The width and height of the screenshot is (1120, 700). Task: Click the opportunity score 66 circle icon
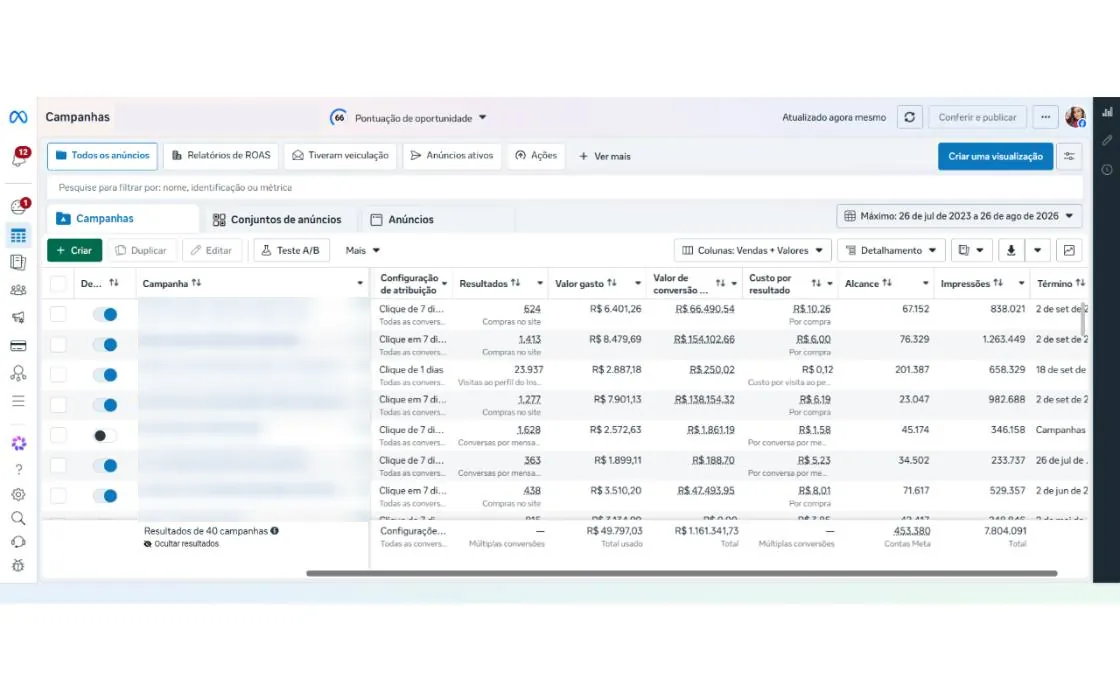339,117
